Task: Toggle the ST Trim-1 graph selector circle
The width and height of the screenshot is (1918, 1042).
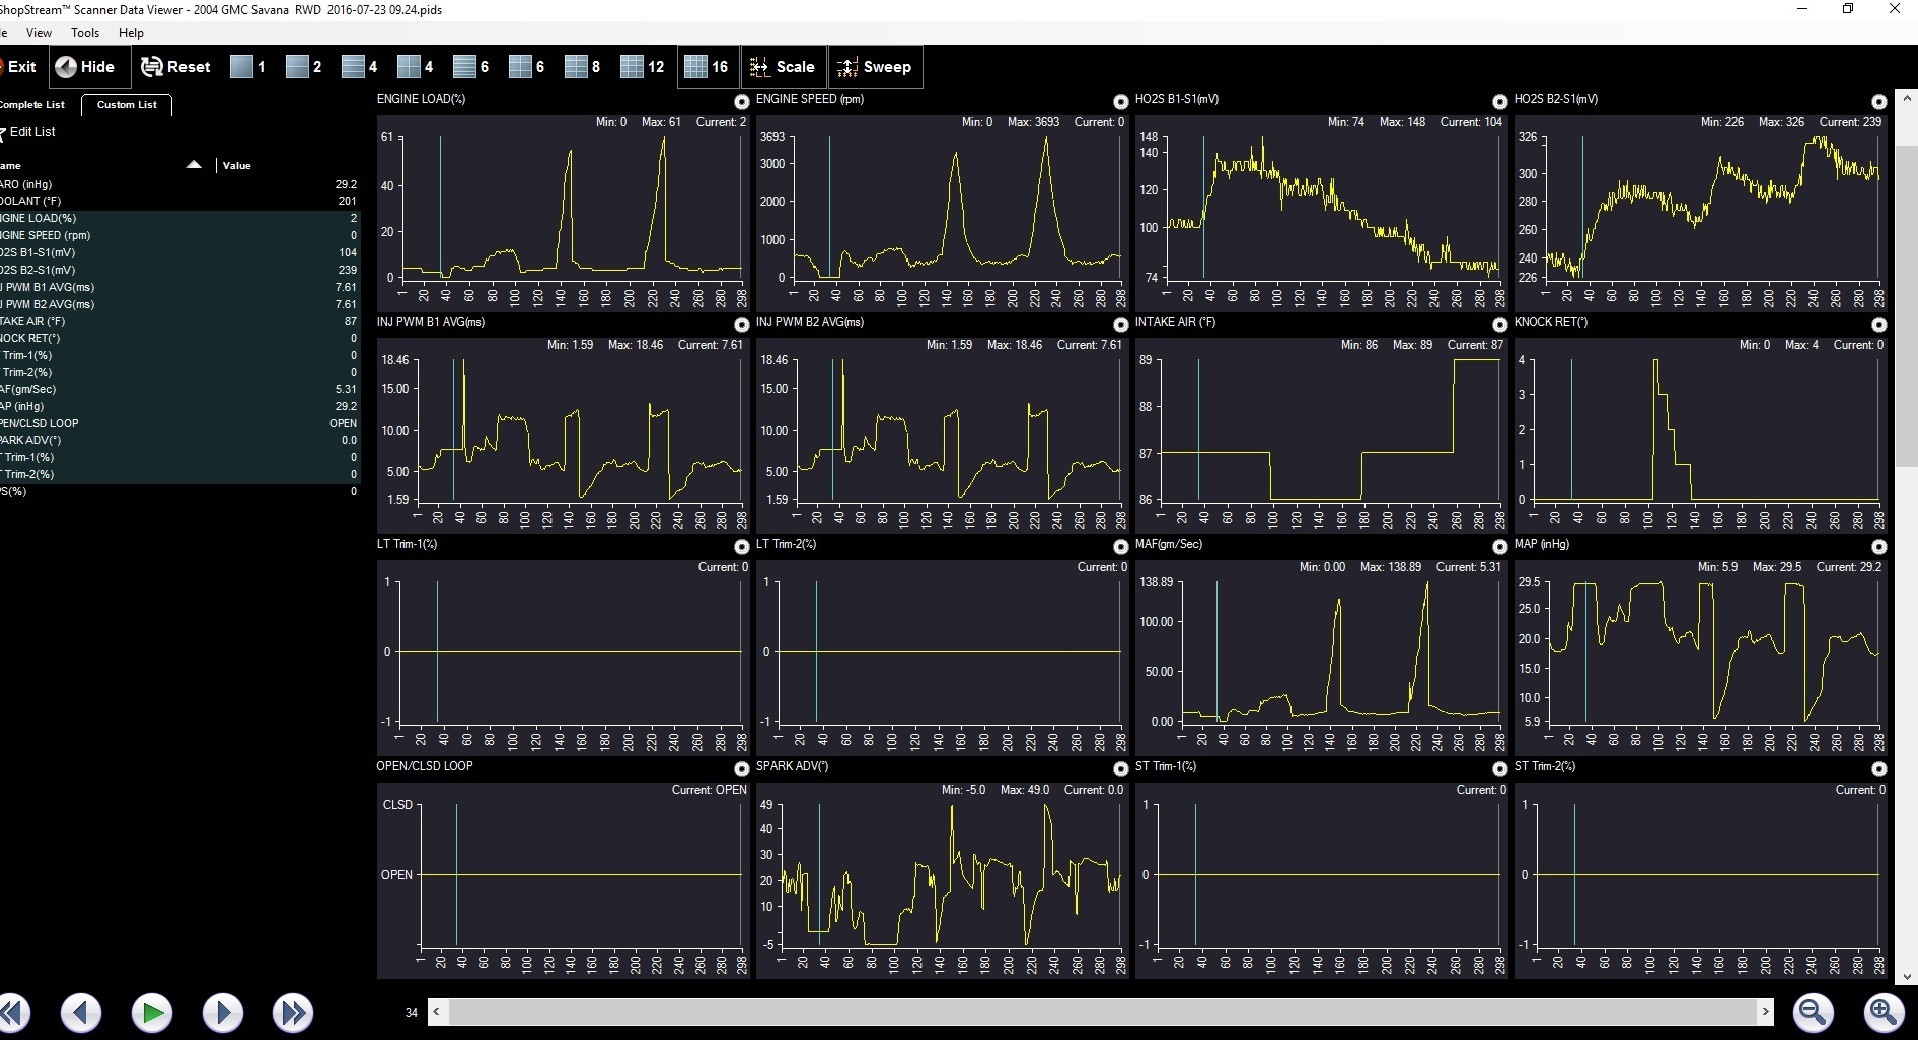Action: (1499, 769)
